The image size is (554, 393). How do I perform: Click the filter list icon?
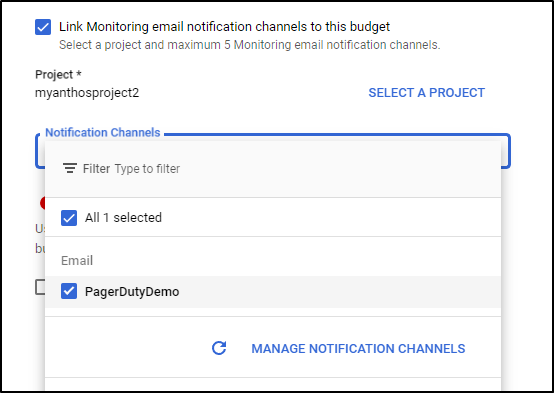70,168
